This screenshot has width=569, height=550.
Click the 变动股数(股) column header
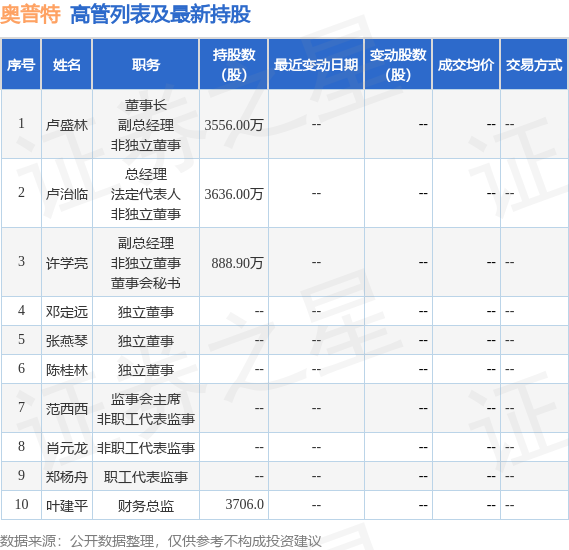pos(398,65)
